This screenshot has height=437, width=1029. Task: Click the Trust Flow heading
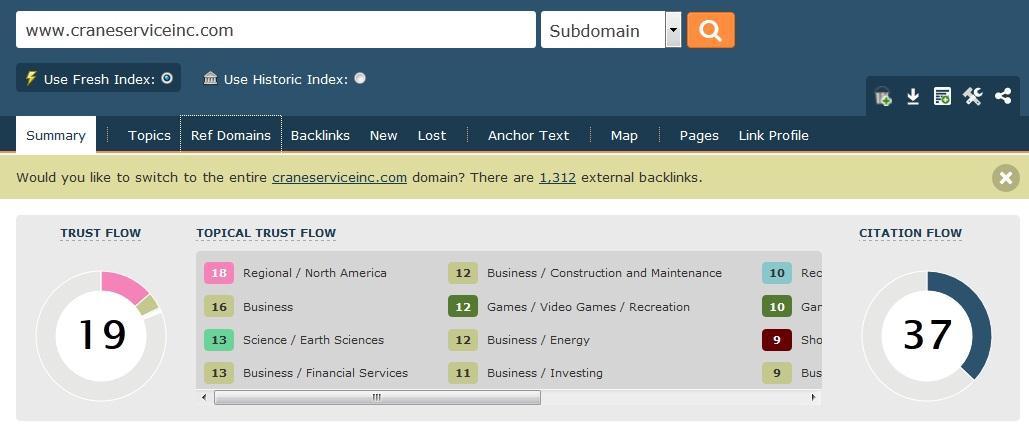tap(100, 233)
